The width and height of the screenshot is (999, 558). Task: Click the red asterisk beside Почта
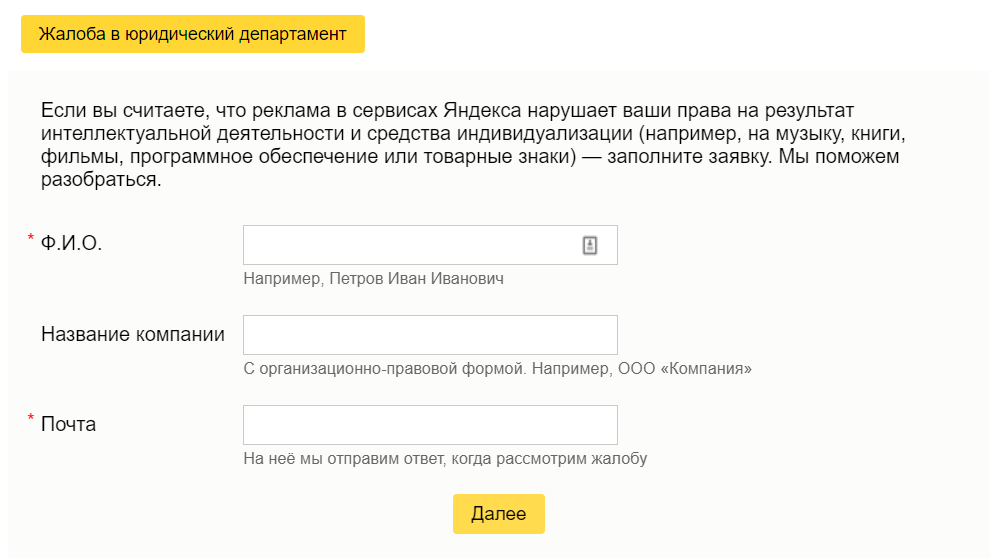pyautogui.click(x=31, y=418)
